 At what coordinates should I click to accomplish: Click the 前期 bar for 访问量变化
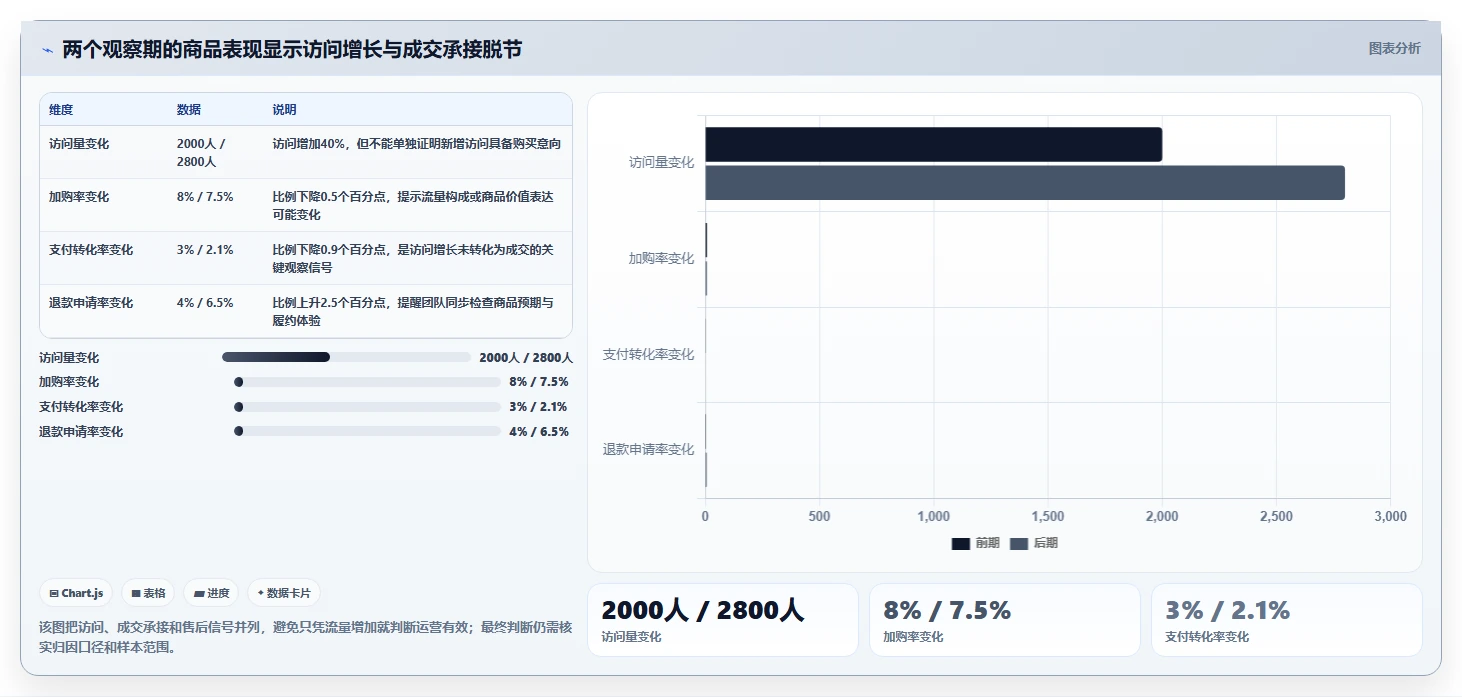933,144
